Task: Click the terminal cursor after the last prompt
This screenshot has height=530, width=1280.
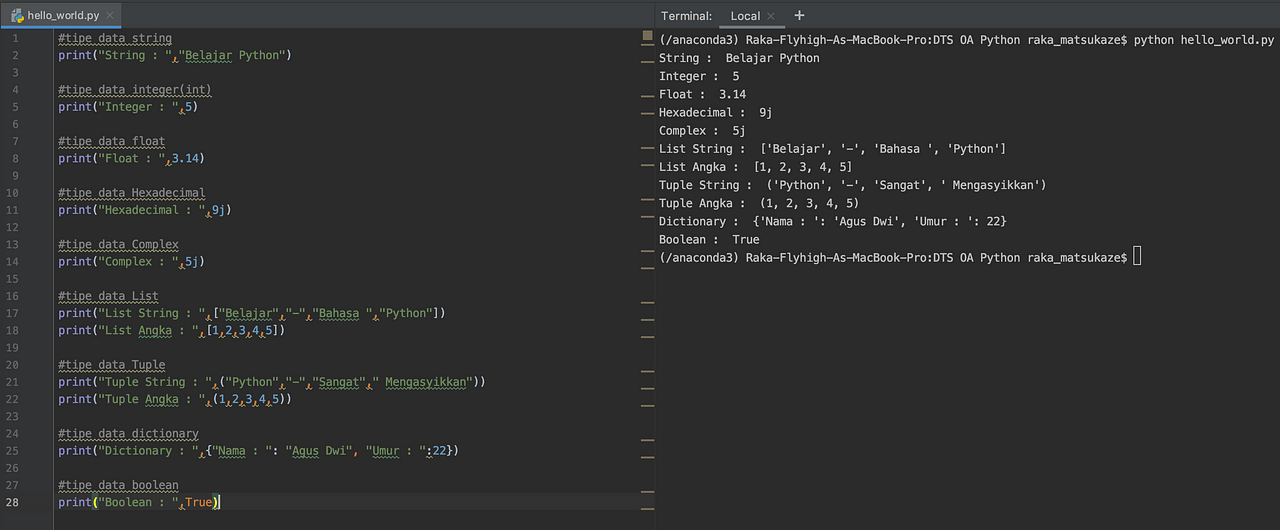Action: (x=1137, y=257)
